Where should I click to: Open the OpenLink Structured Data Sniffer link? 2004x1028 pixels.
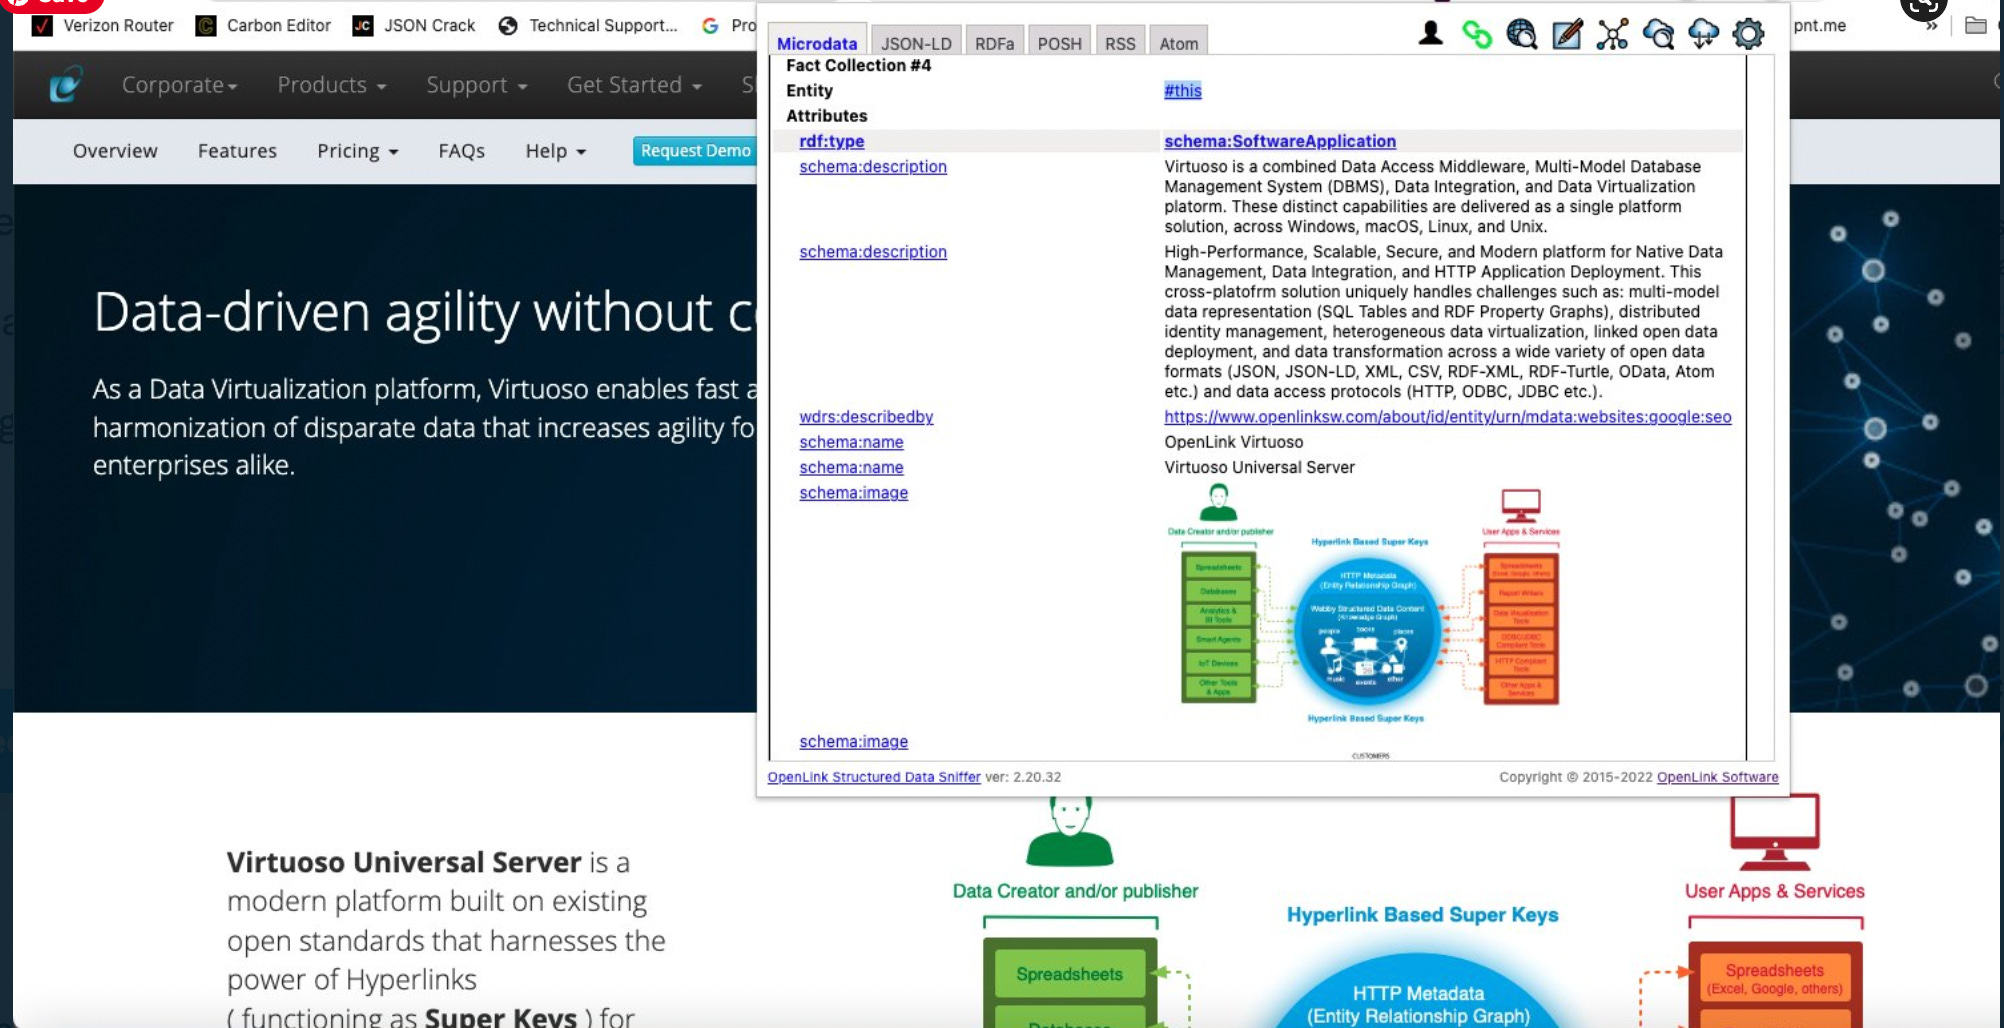point(874,777)
